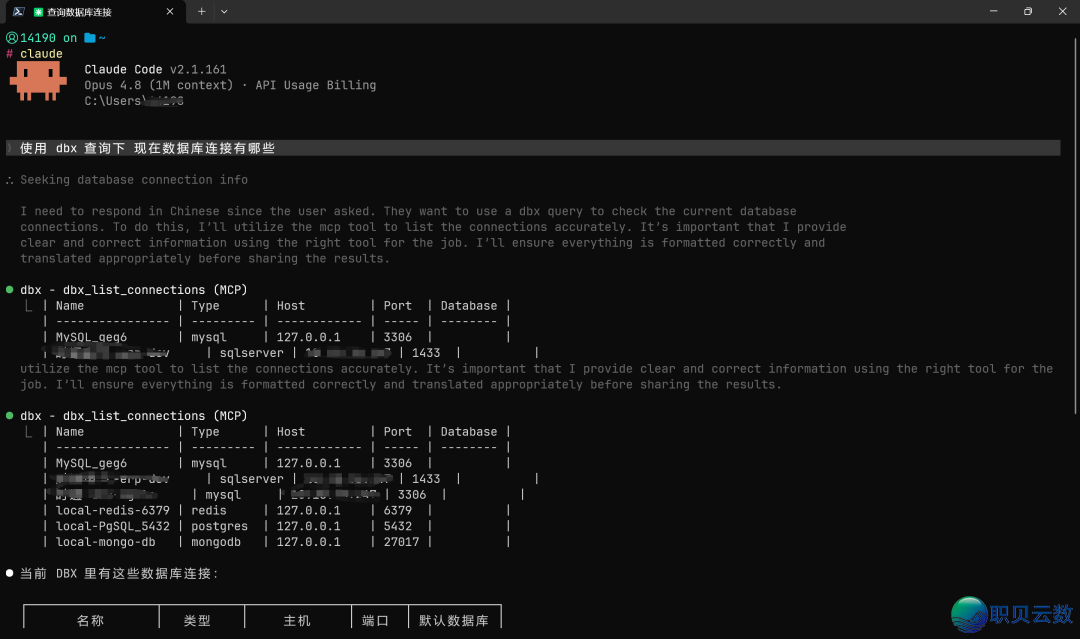
Task: Click the second dbx_list_connections (MCP) call
Action: (x=134, y=416)
